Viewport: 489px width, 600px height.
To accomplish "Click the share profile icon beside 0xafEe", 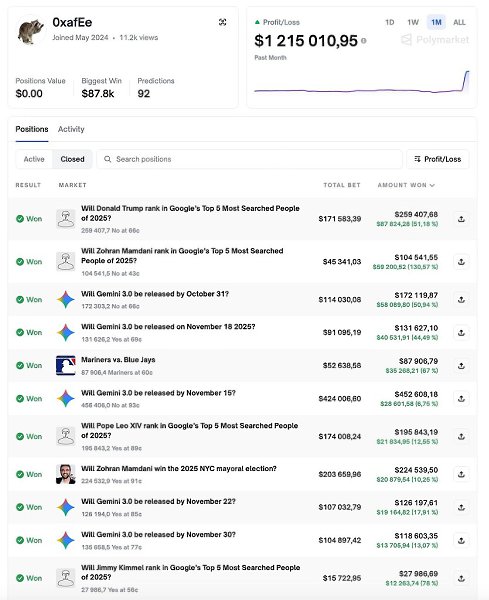I will click(x=222, y=22).
